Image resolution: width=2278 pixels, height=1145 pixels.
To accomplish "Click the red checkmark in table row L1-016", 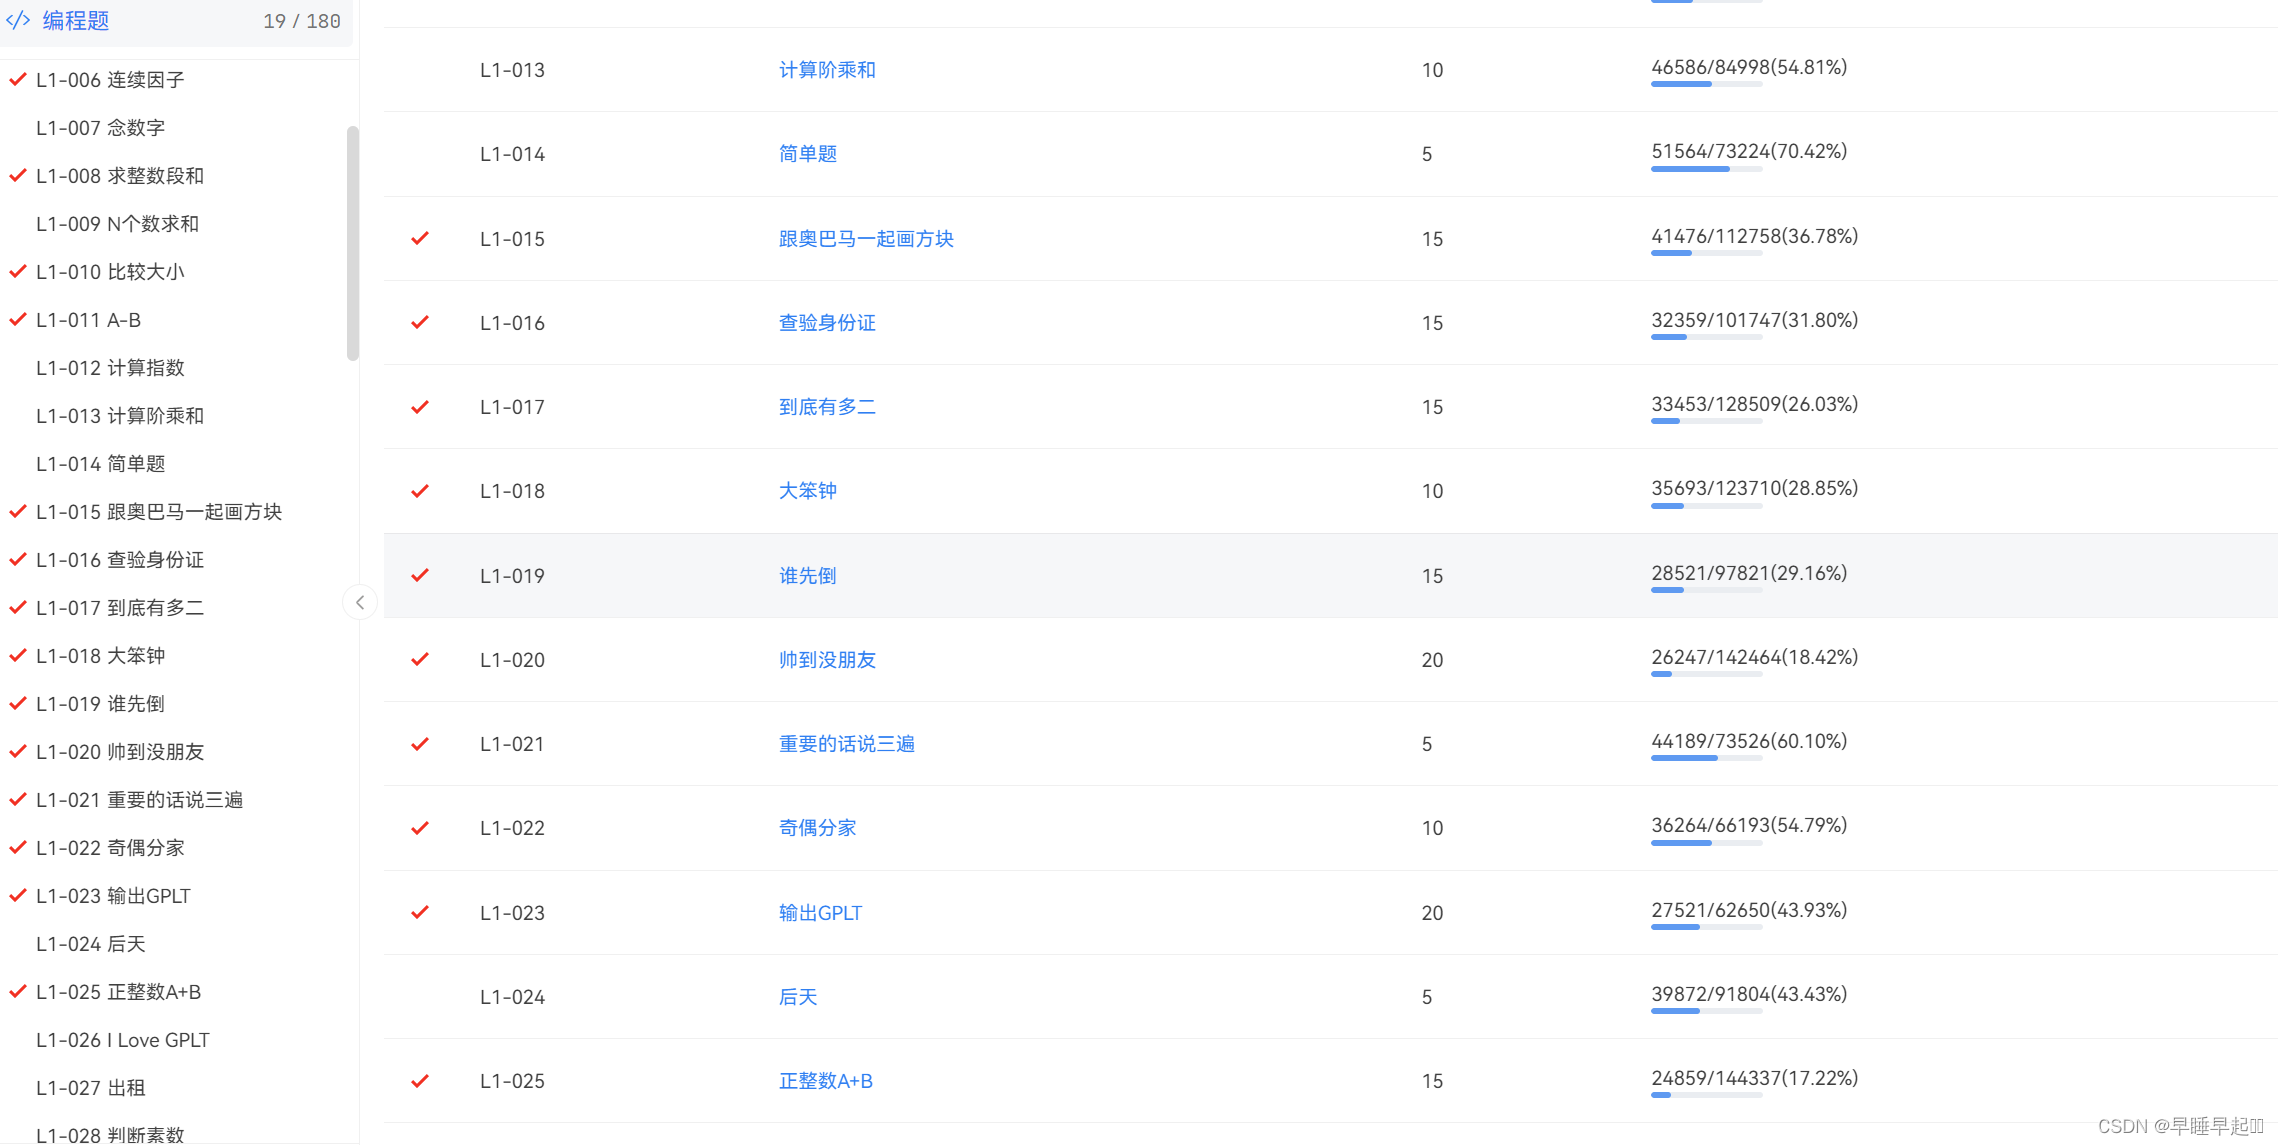I will pos(420,322).
